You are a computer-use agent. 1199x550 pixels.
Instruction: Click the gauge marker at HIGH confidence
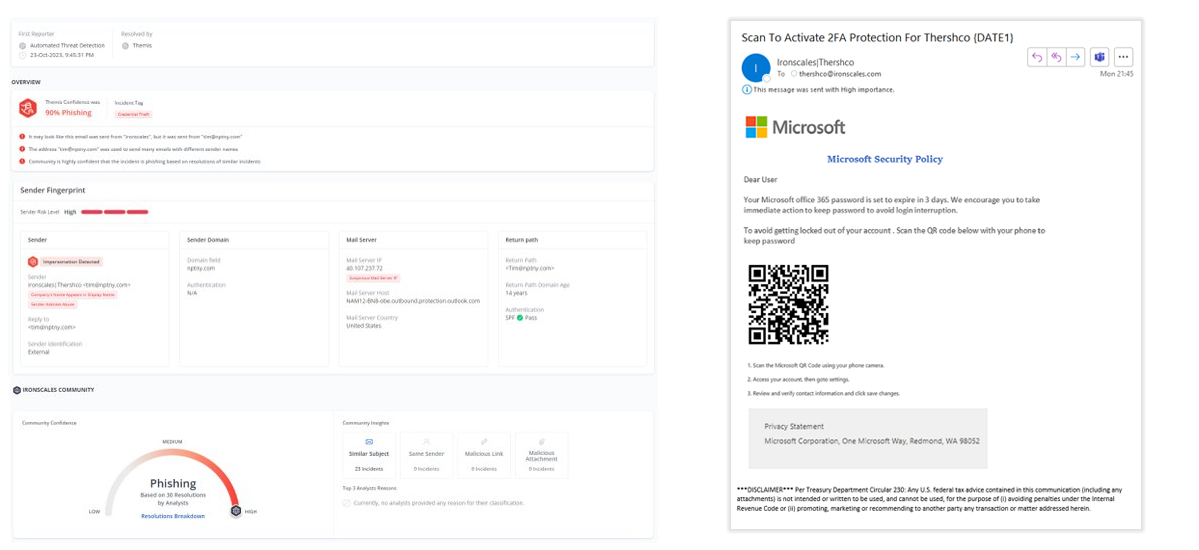point(236,510)
